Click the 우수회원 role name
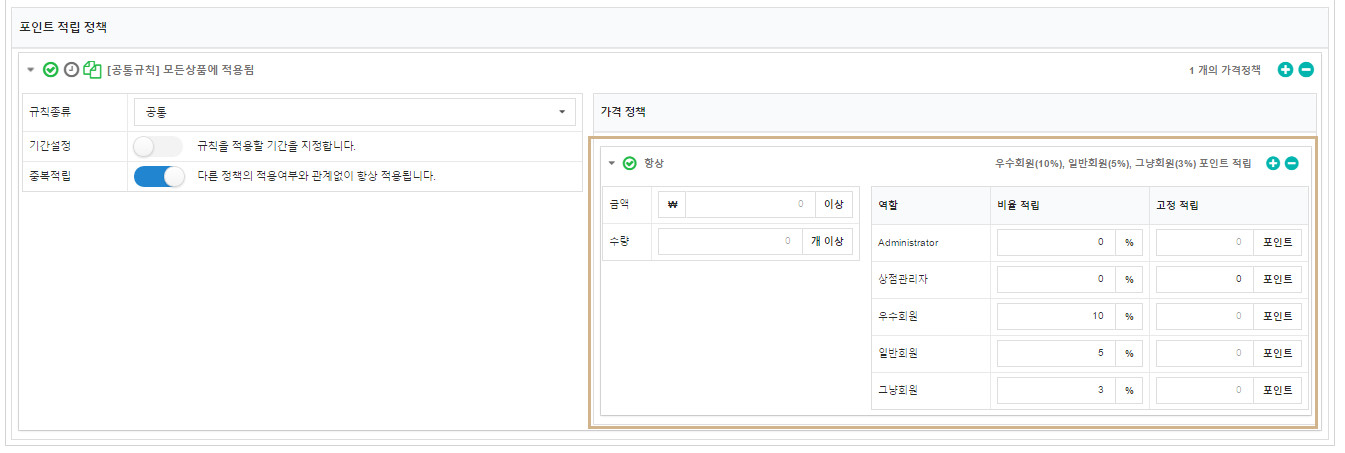 898,316
